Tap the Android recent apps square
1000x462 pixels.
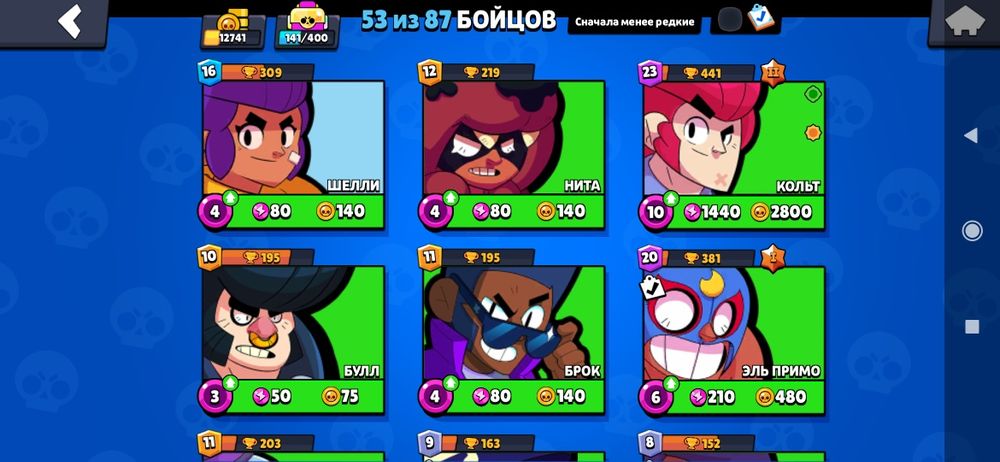[x=971, y=327]
